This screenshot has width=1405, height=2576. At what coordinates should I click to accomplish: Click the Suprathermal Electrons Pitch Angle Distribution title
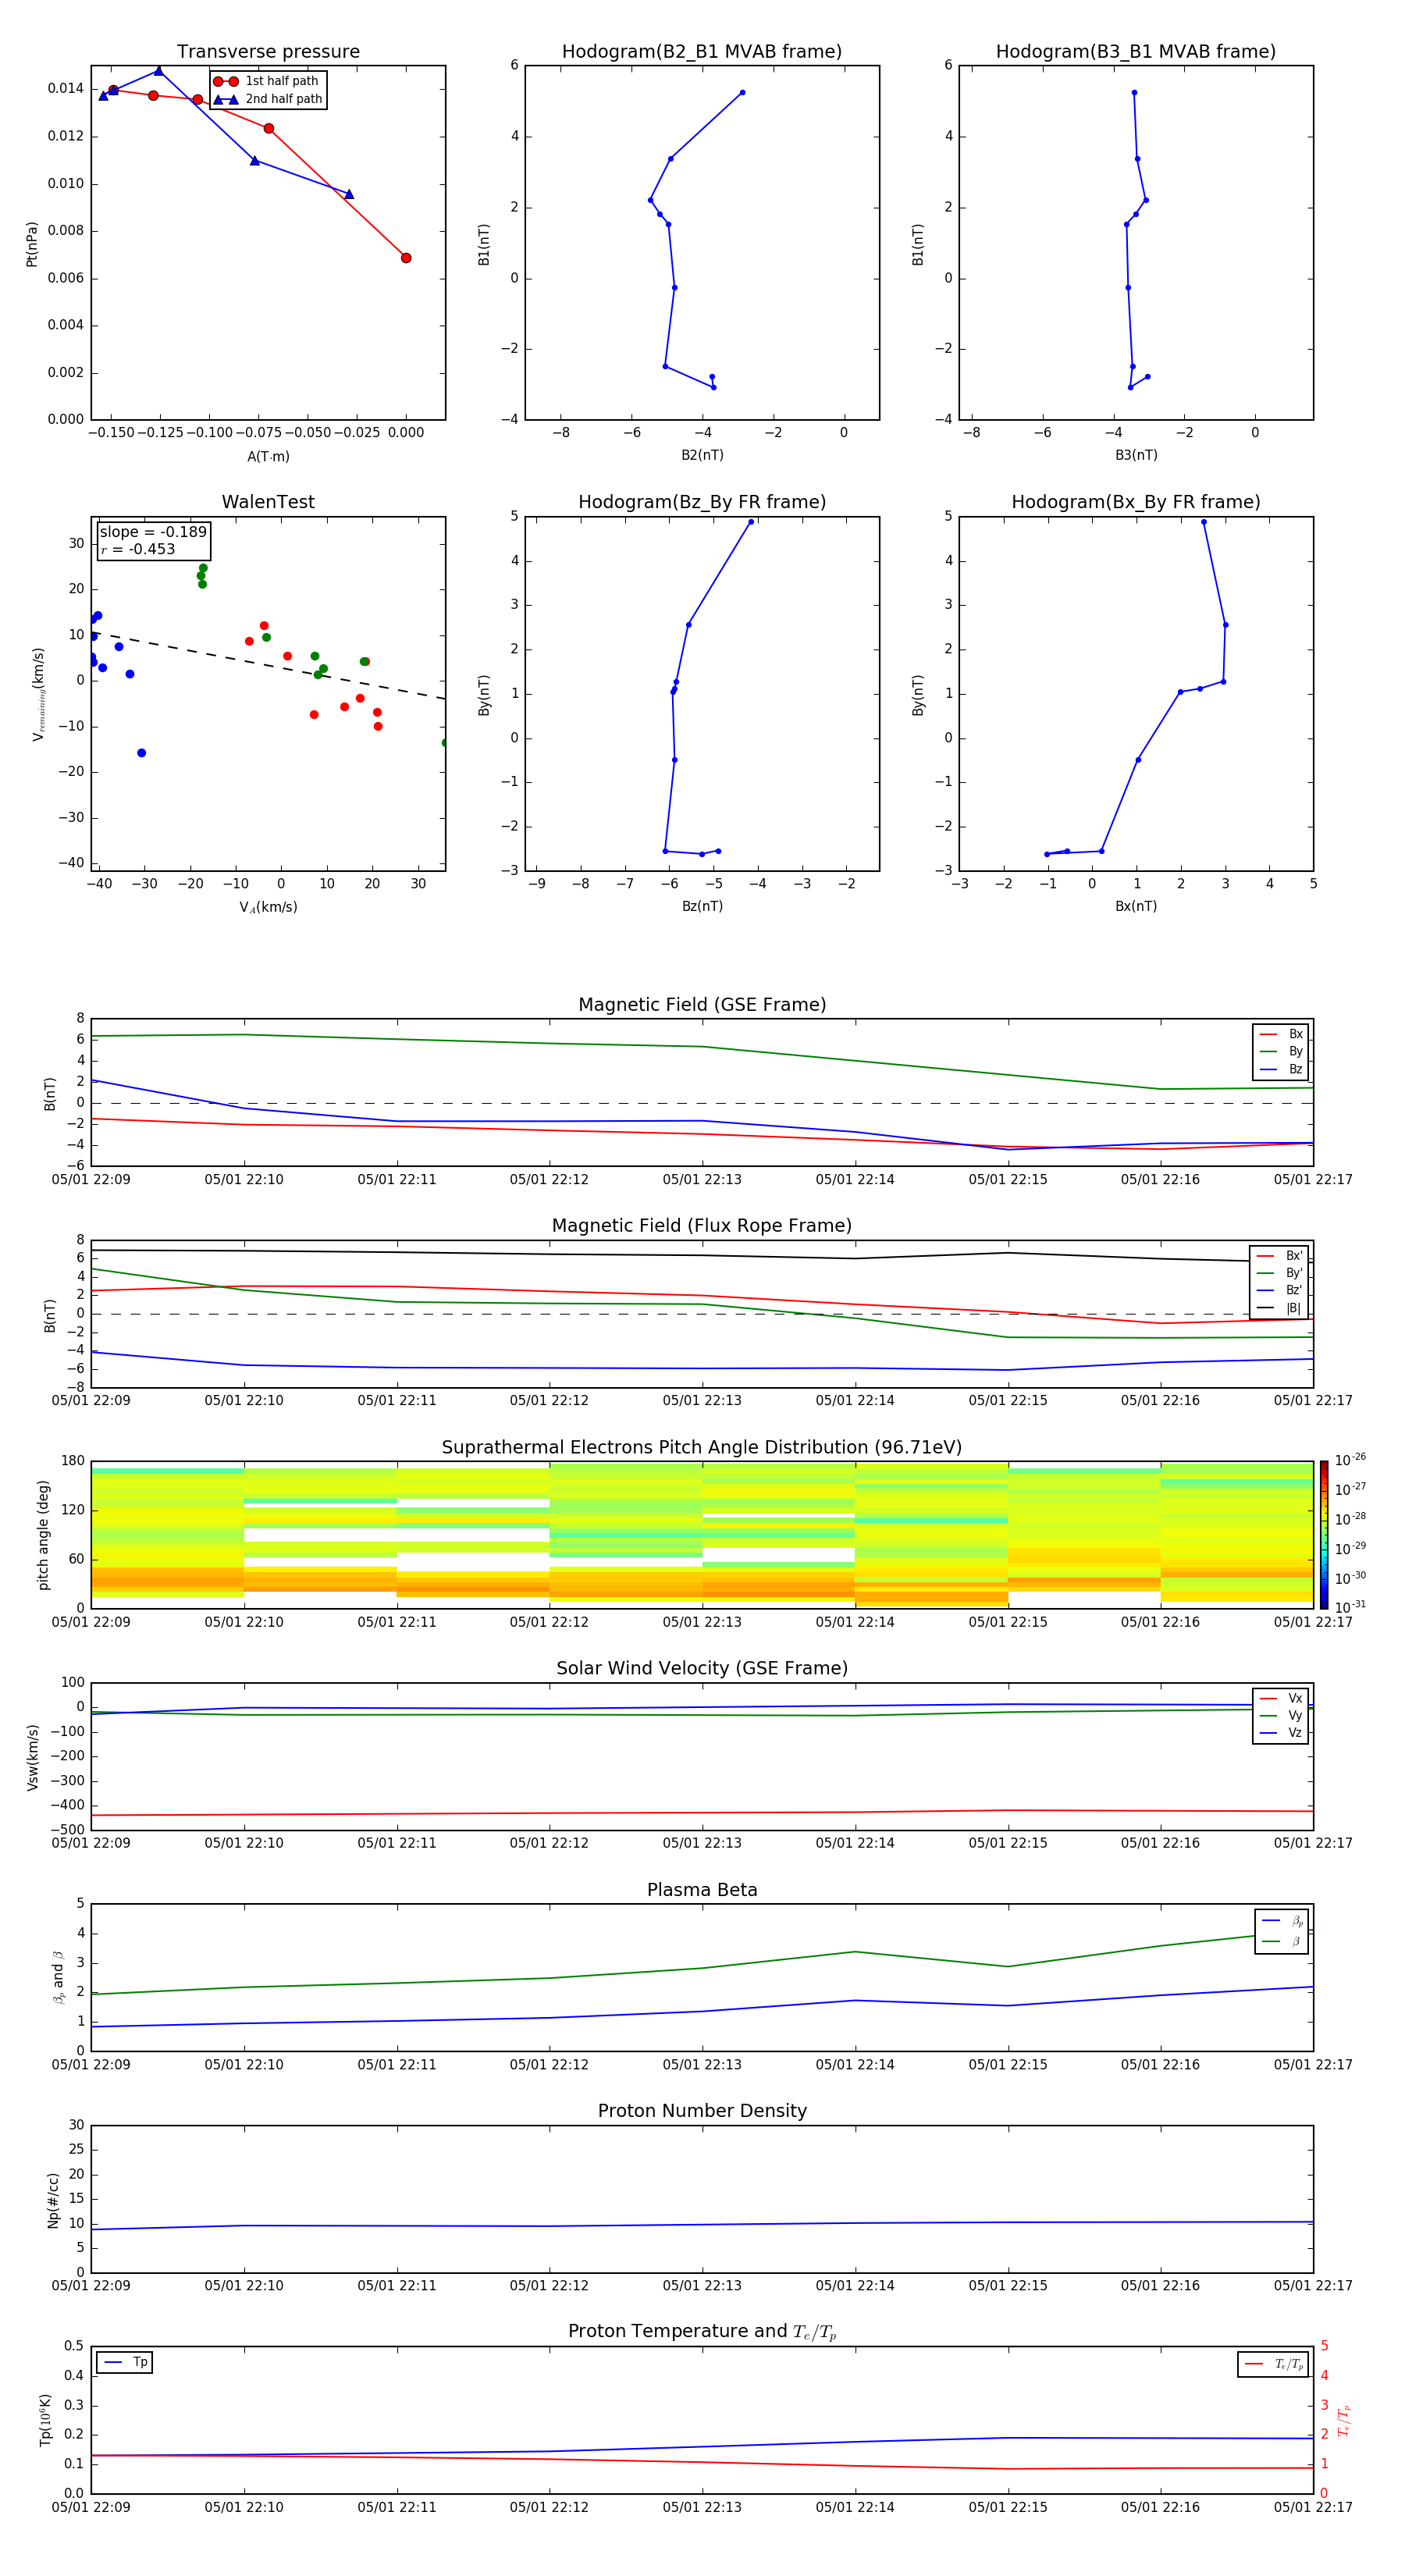click(702, 1448)
